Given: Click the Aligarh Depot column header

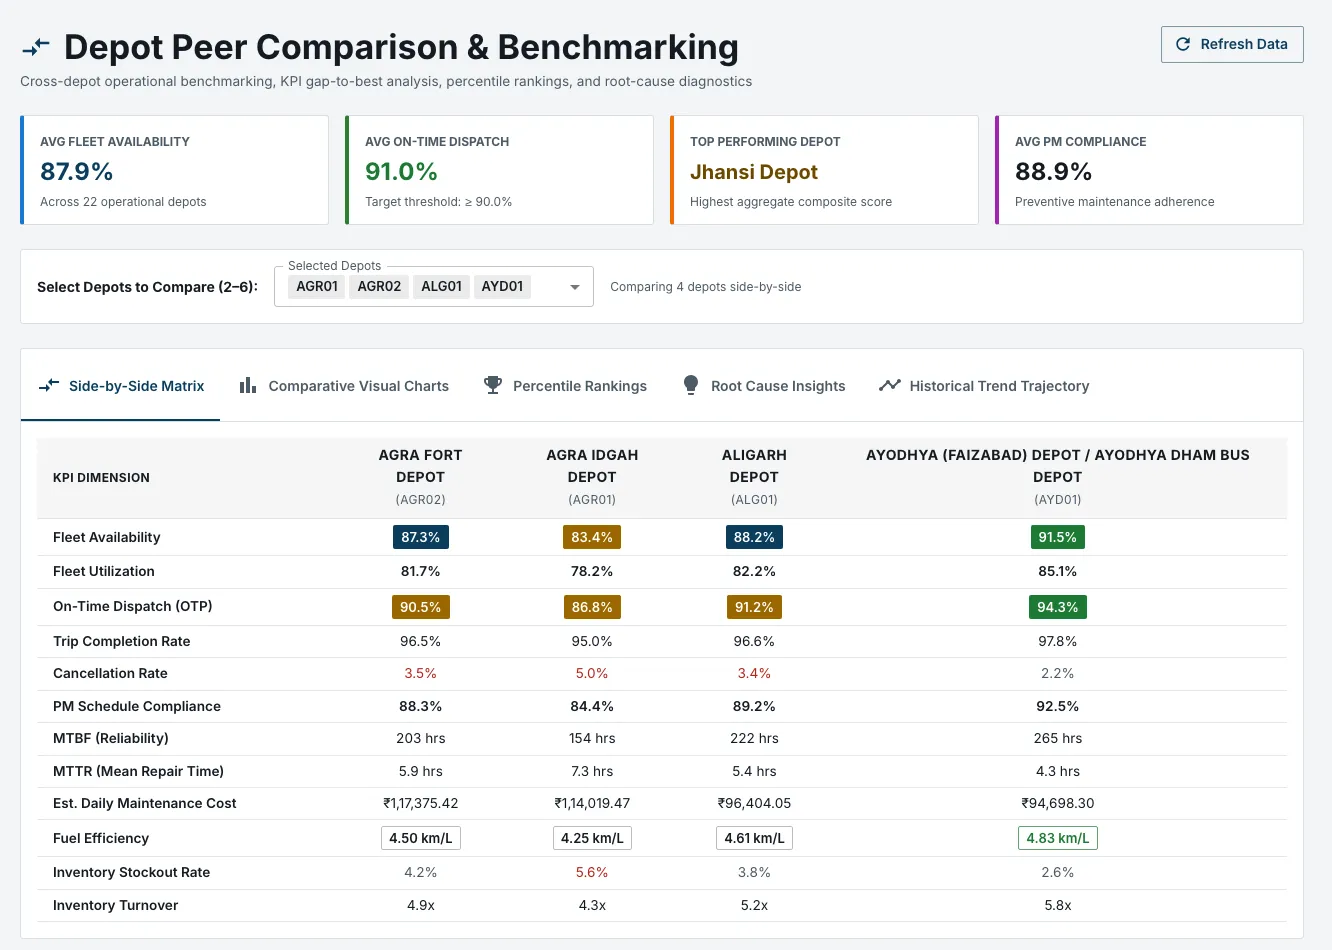Looking at the screenshot, I should [754, 477].
